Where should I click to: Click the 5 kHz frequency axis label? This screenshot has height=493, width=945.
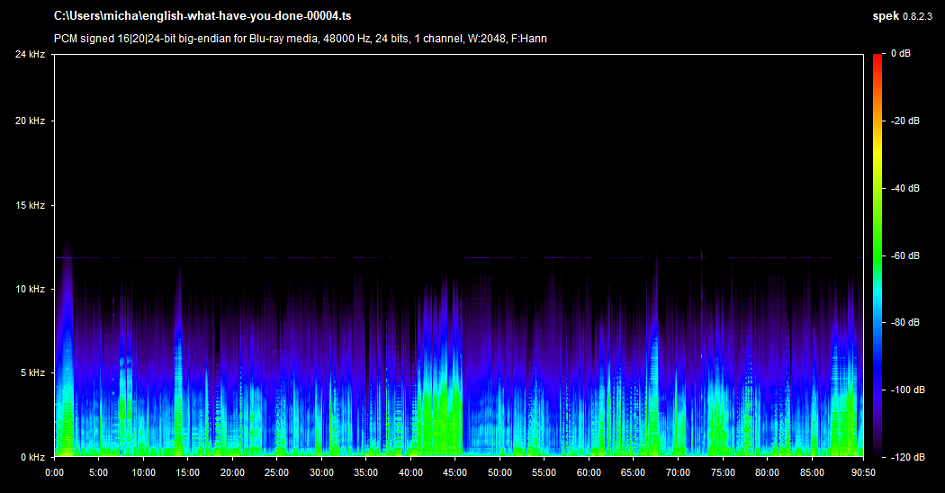31,373
